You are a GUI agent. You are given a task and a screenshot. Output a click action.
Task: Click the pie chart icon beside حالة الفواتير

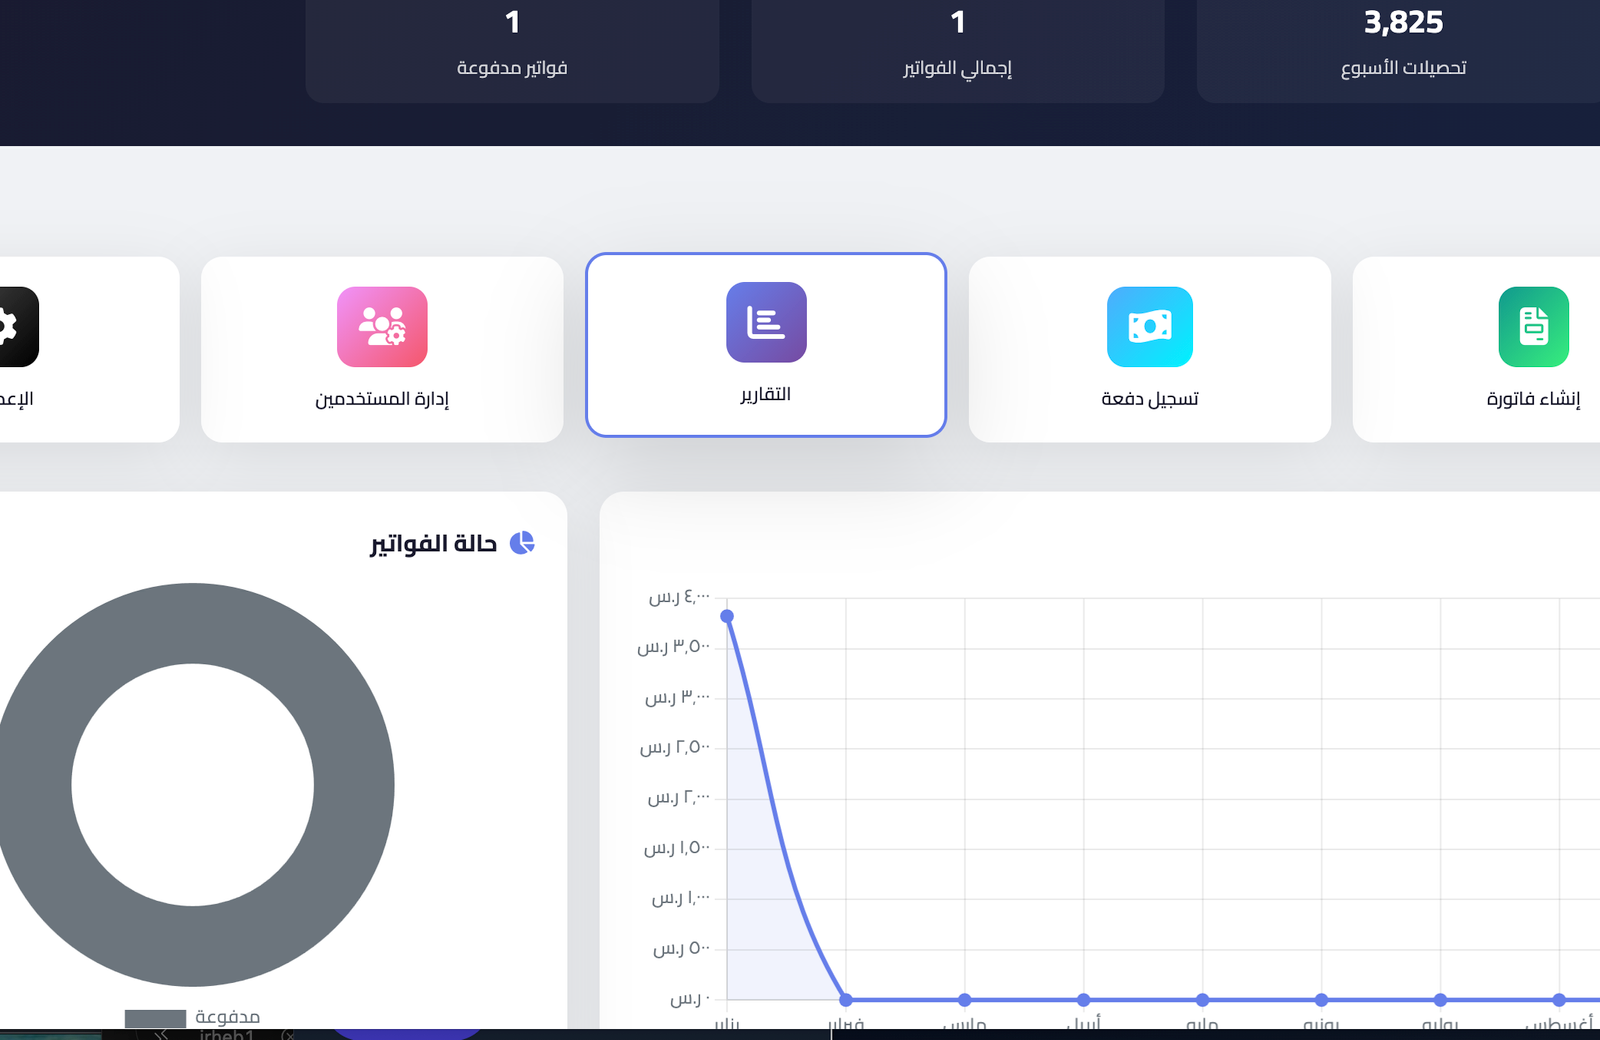pos(522,543)
